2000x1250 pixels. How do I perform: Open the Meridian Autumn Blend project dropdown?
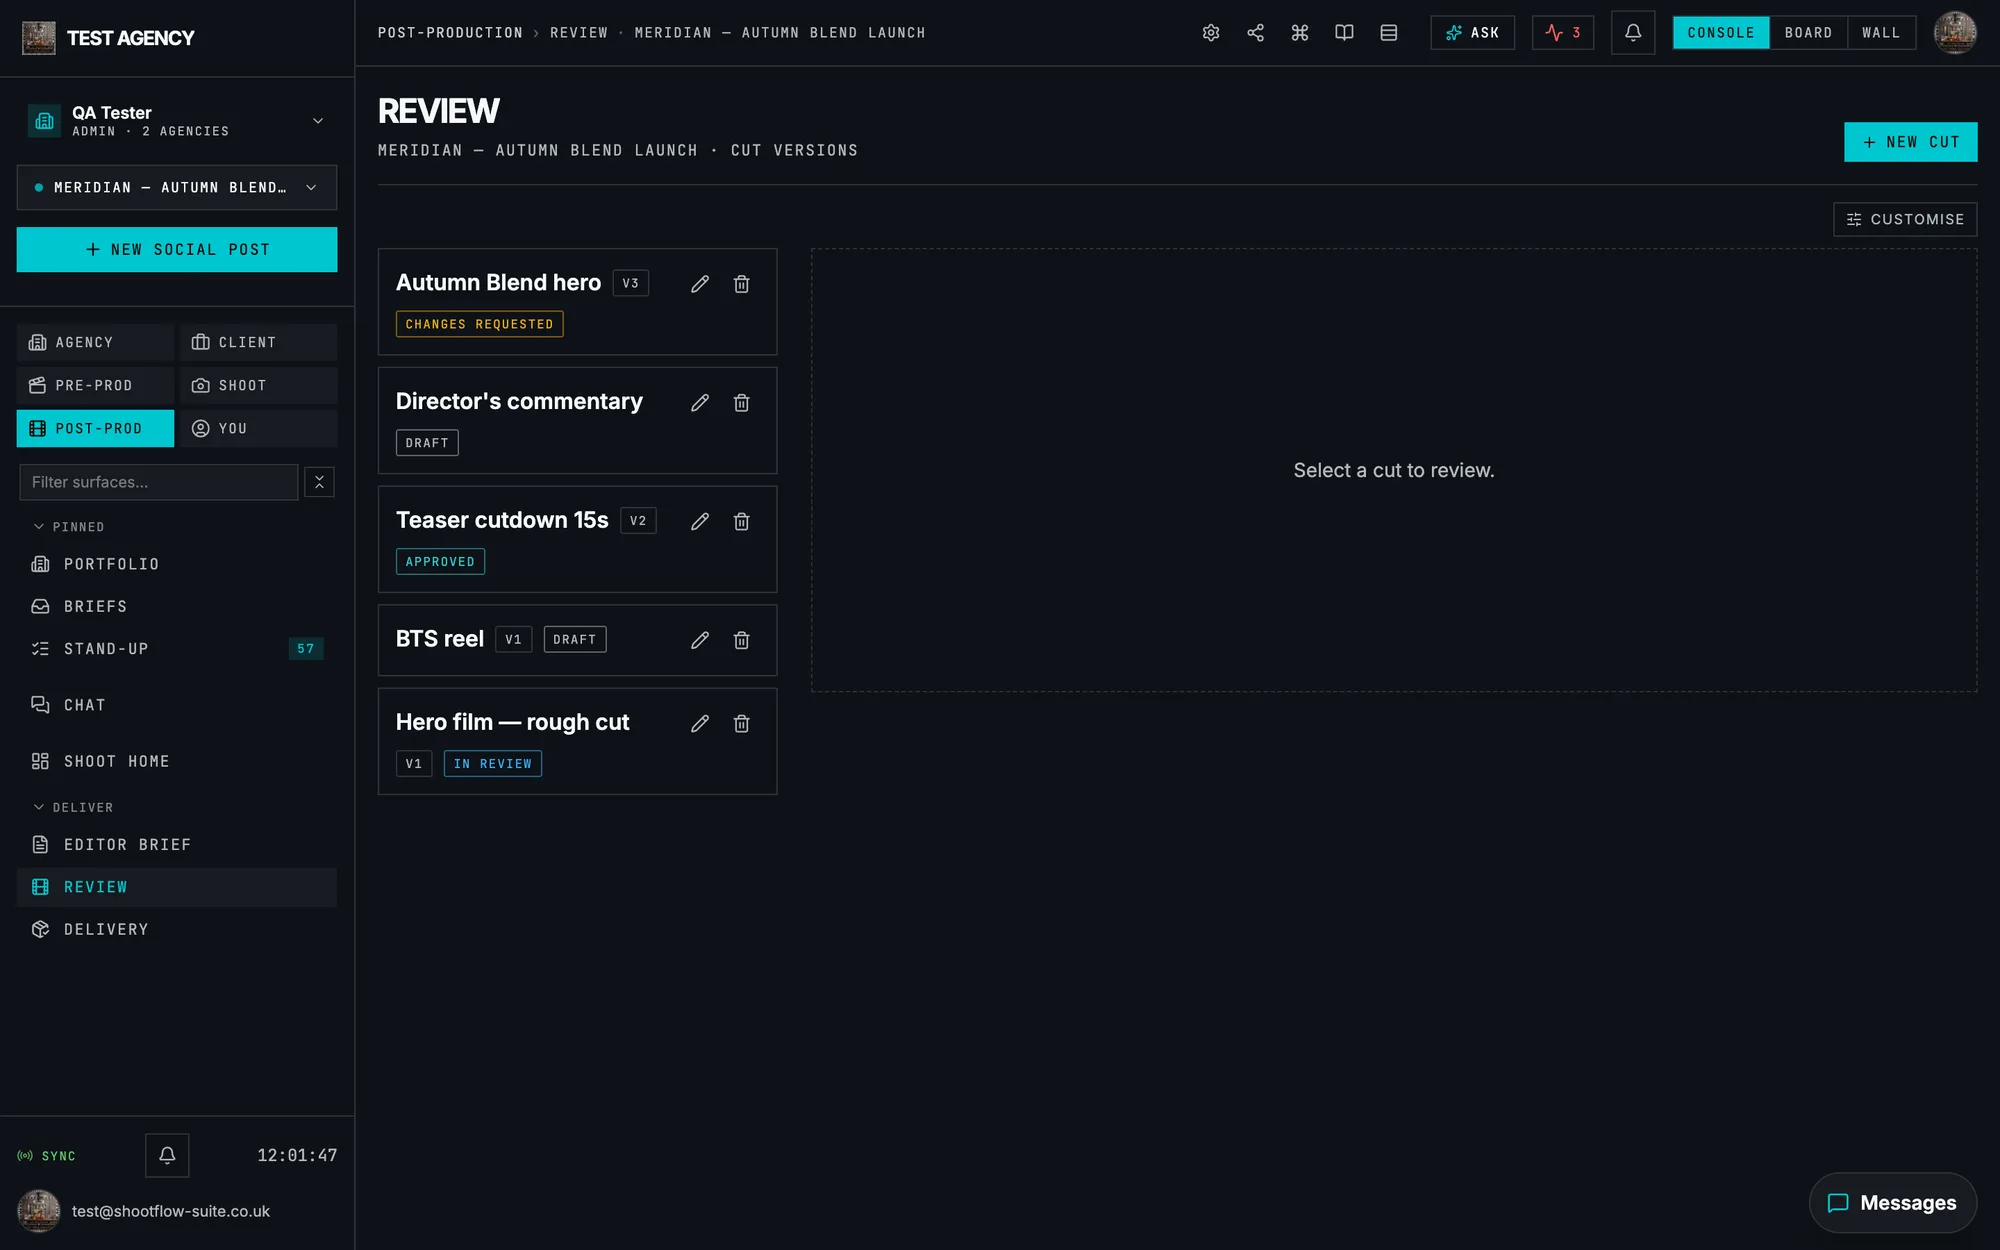click(177, 188)
